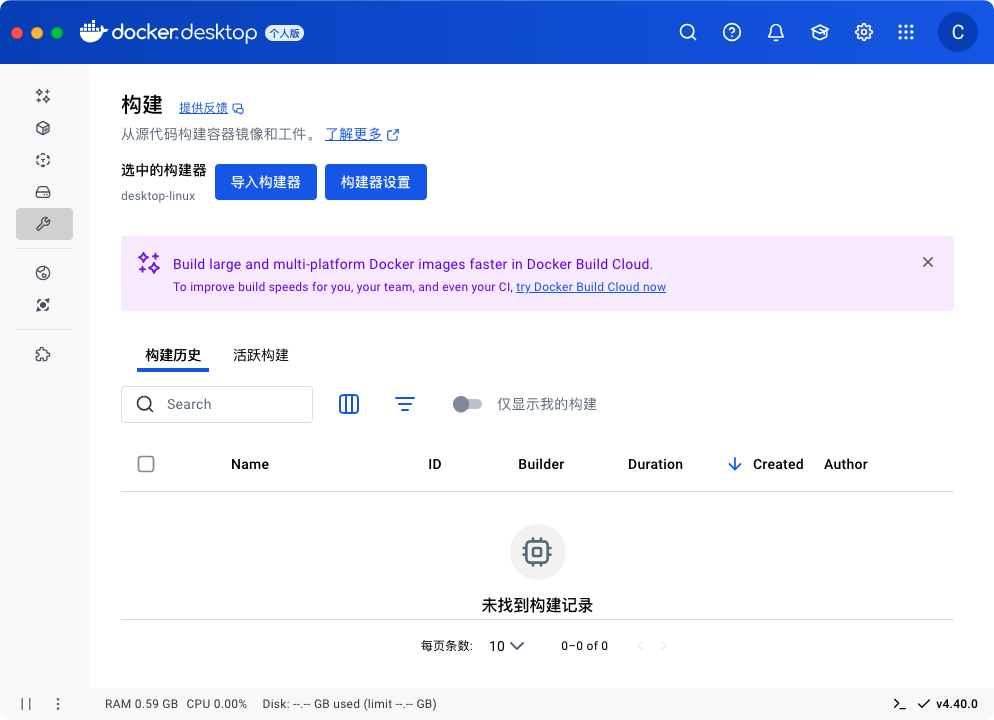Image resolution: width=994 pixels, height=720 pixels.
Task: Sort by the Created column arrow
Action: pyautogui.click(x=735, y=464)
